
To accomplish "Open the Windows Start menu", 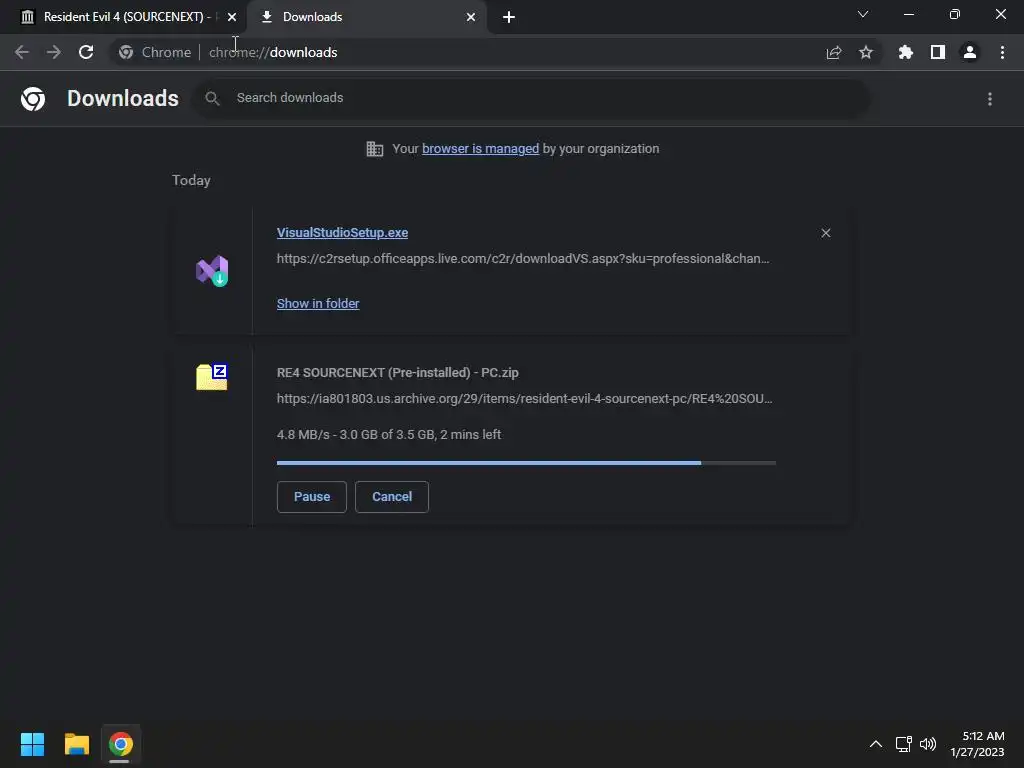I will tap(32, 744).
